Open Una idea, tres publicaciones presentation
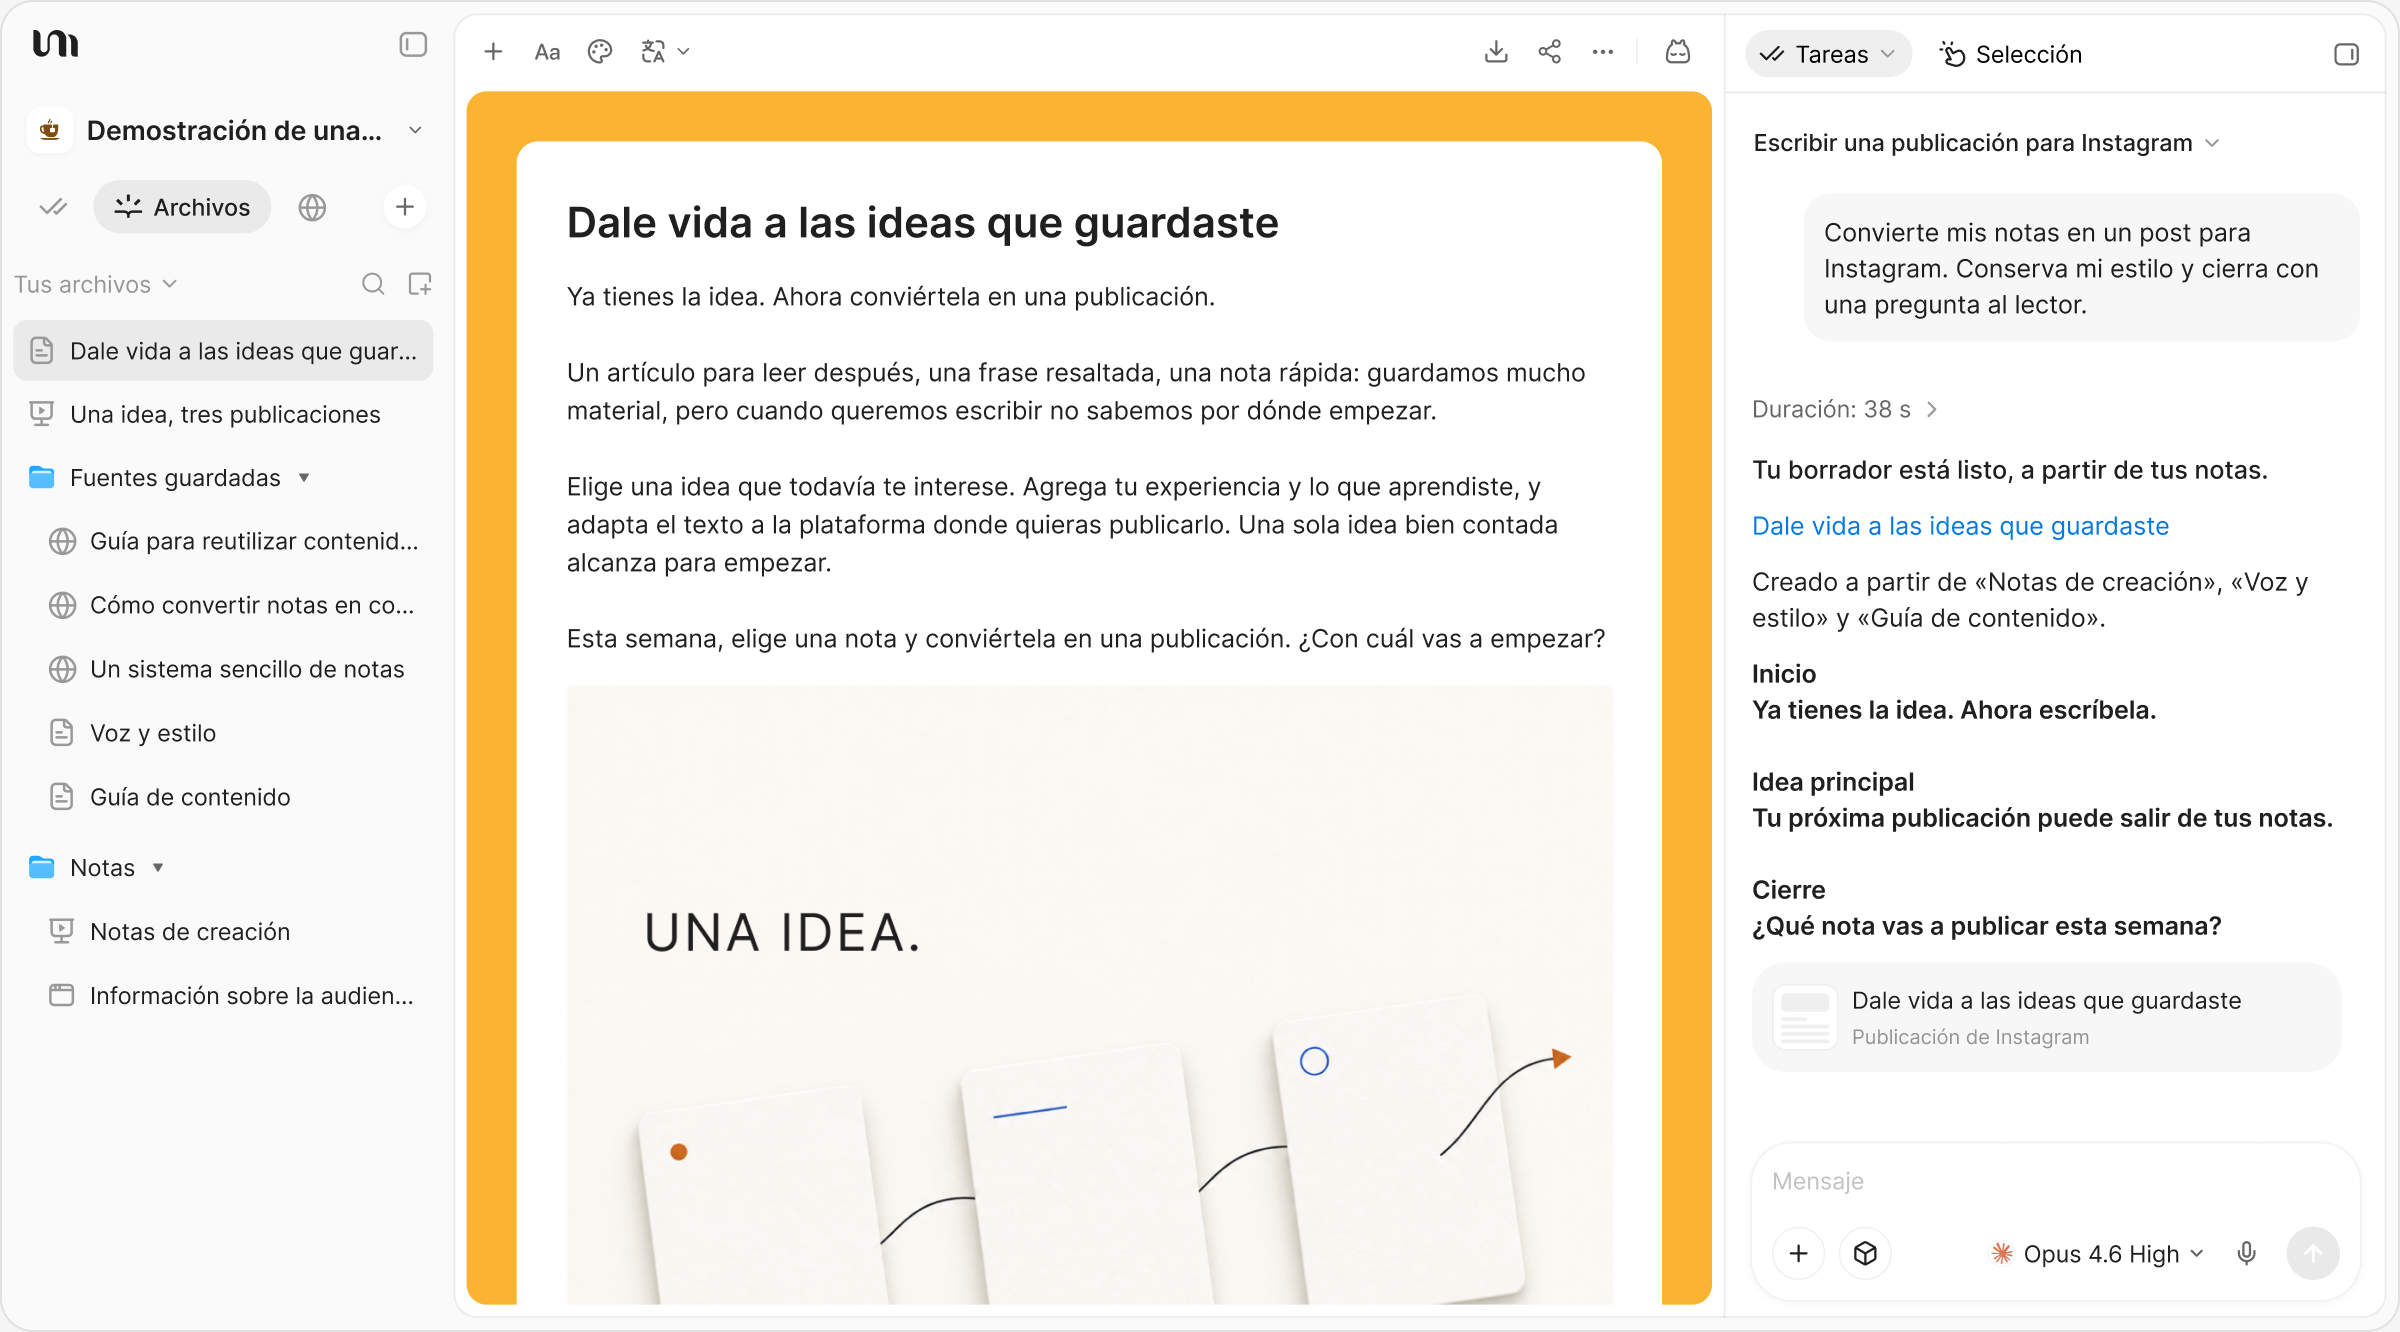This screenshot has height=1332, width=2400. [x=223, y=414]
